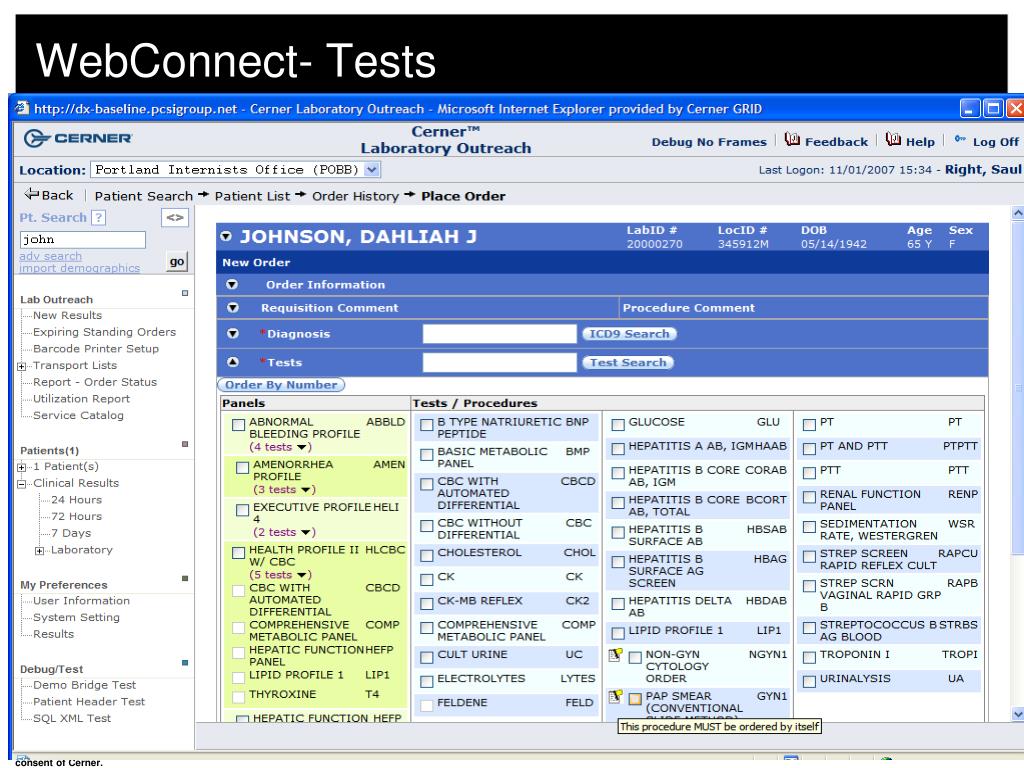Click the Test Search button
Screen dimensions: 1024x768
(x=628, y=362)
